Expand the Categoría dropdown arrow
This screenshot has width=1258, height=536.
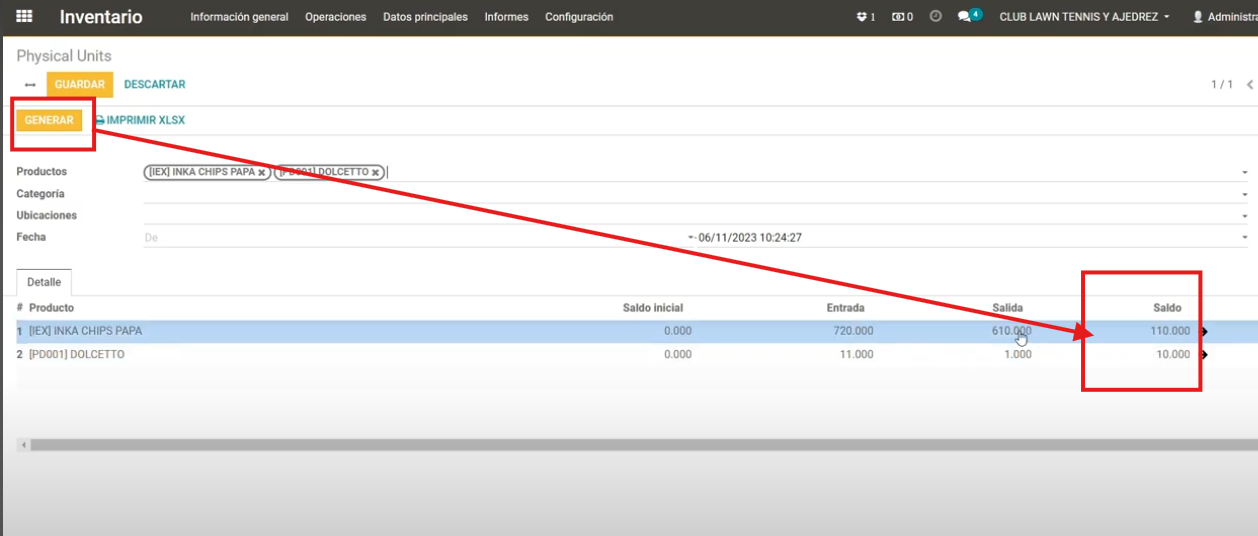coord(1245,195)
